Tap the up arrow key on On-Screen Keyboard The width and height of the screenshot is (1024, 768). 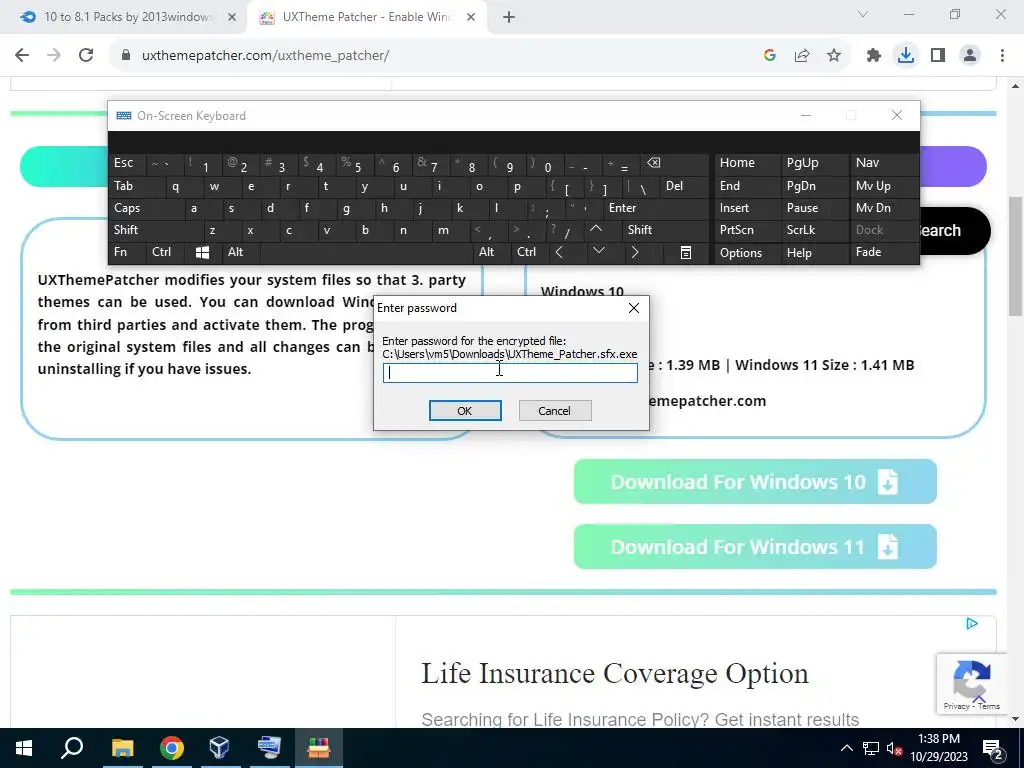point(596,230)
